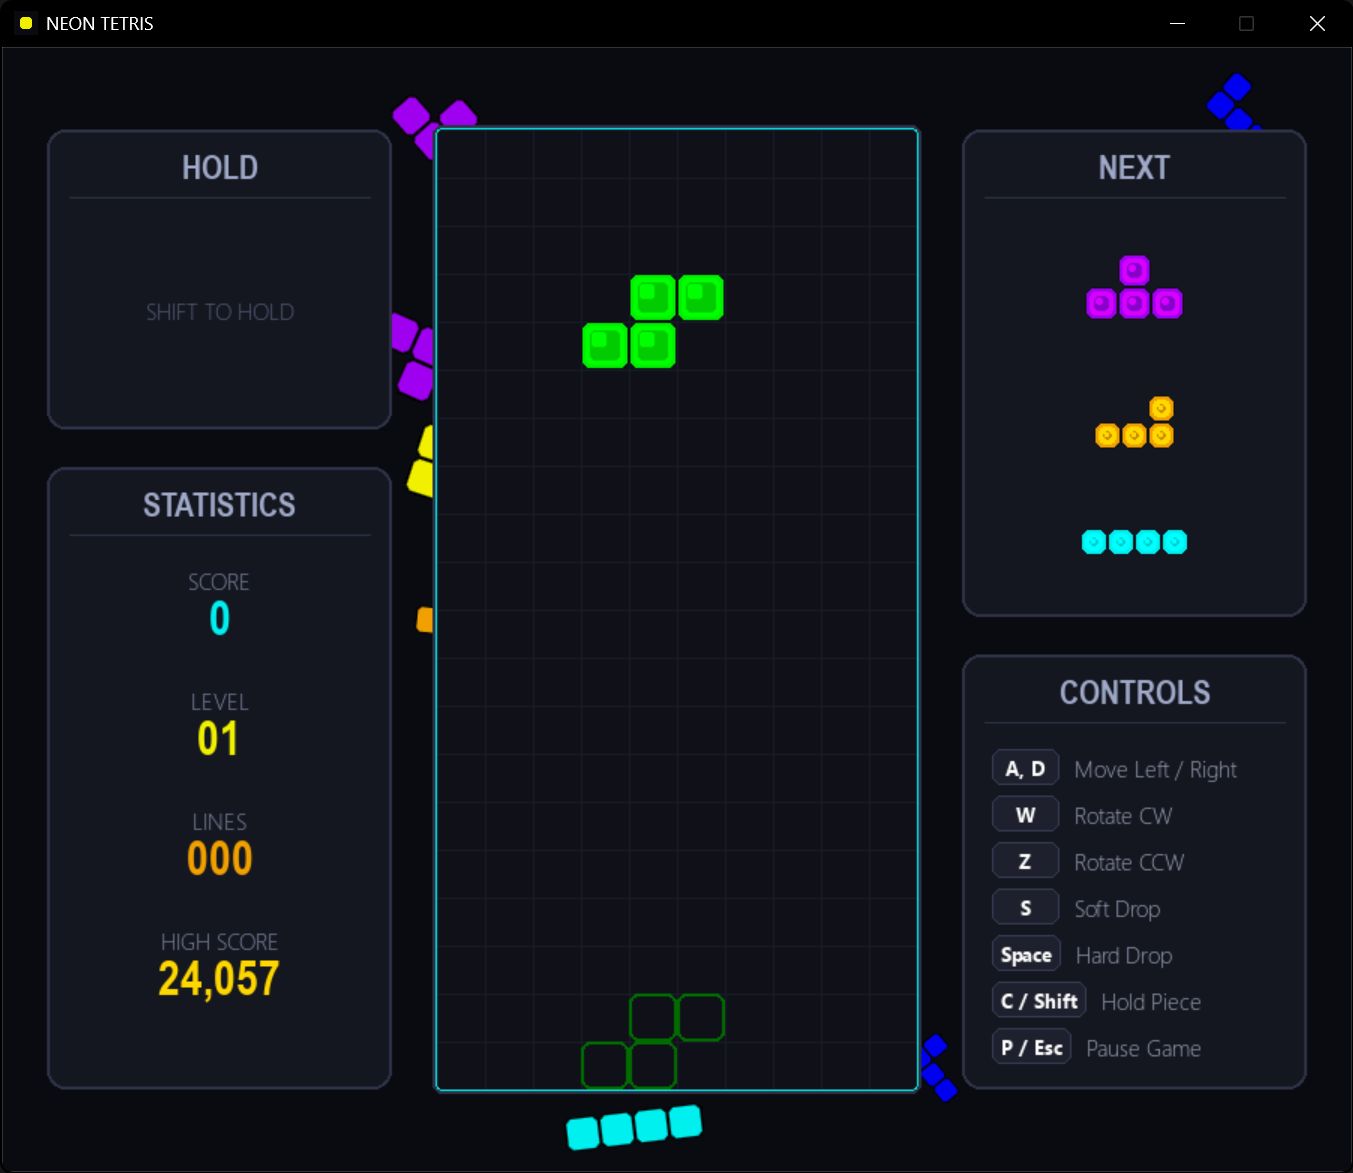Click the Move Left / Right text

pyautogui.click(x=1155, y=769)
